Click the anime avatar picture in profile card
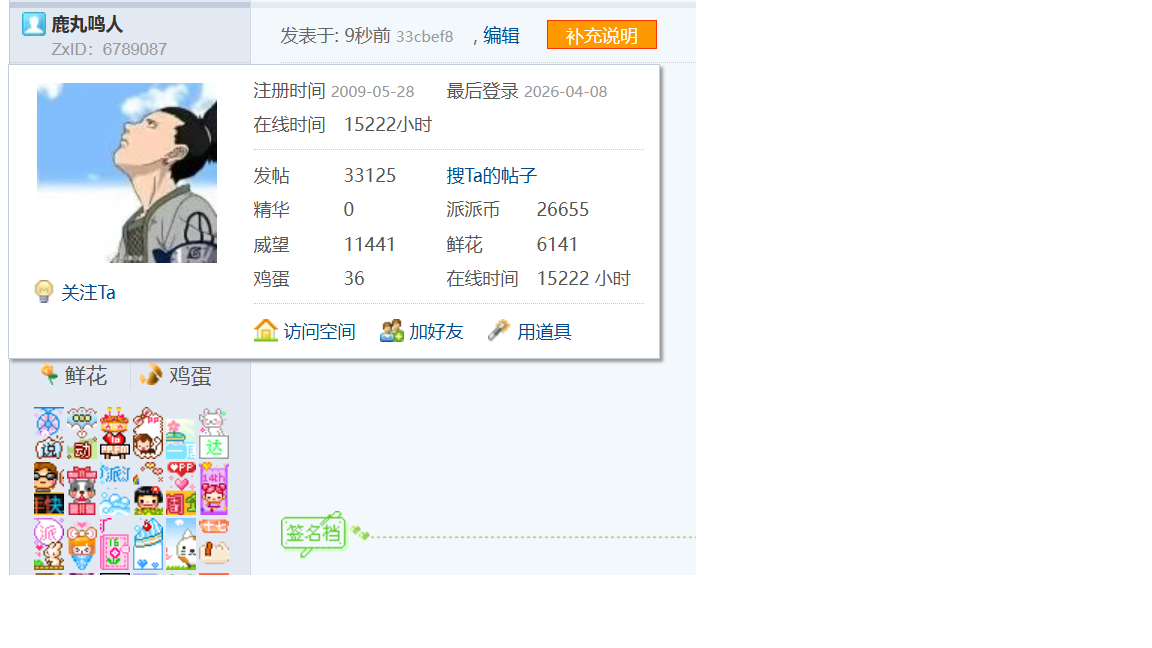This screenshot has width=1152, height=648. click(x=127, y=173)
